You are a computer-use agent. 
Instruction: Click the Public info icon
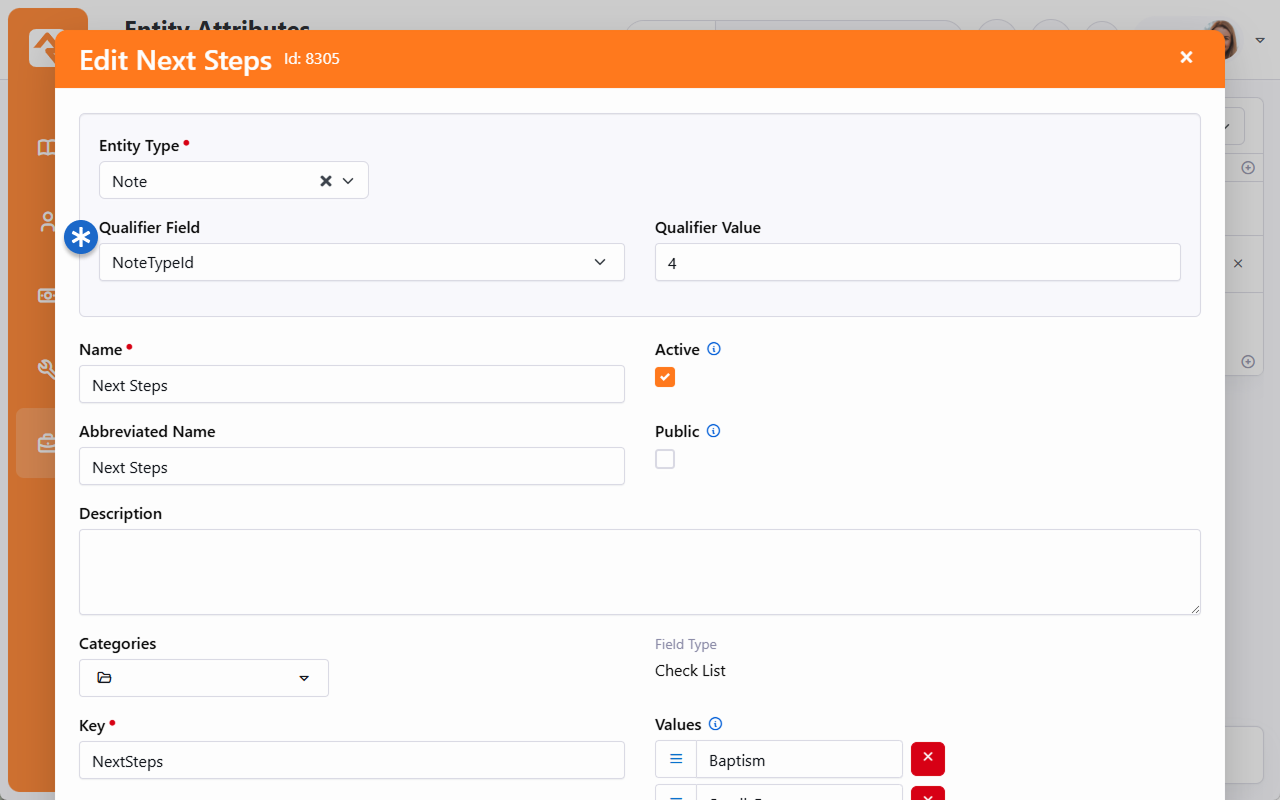coord(713,431)
